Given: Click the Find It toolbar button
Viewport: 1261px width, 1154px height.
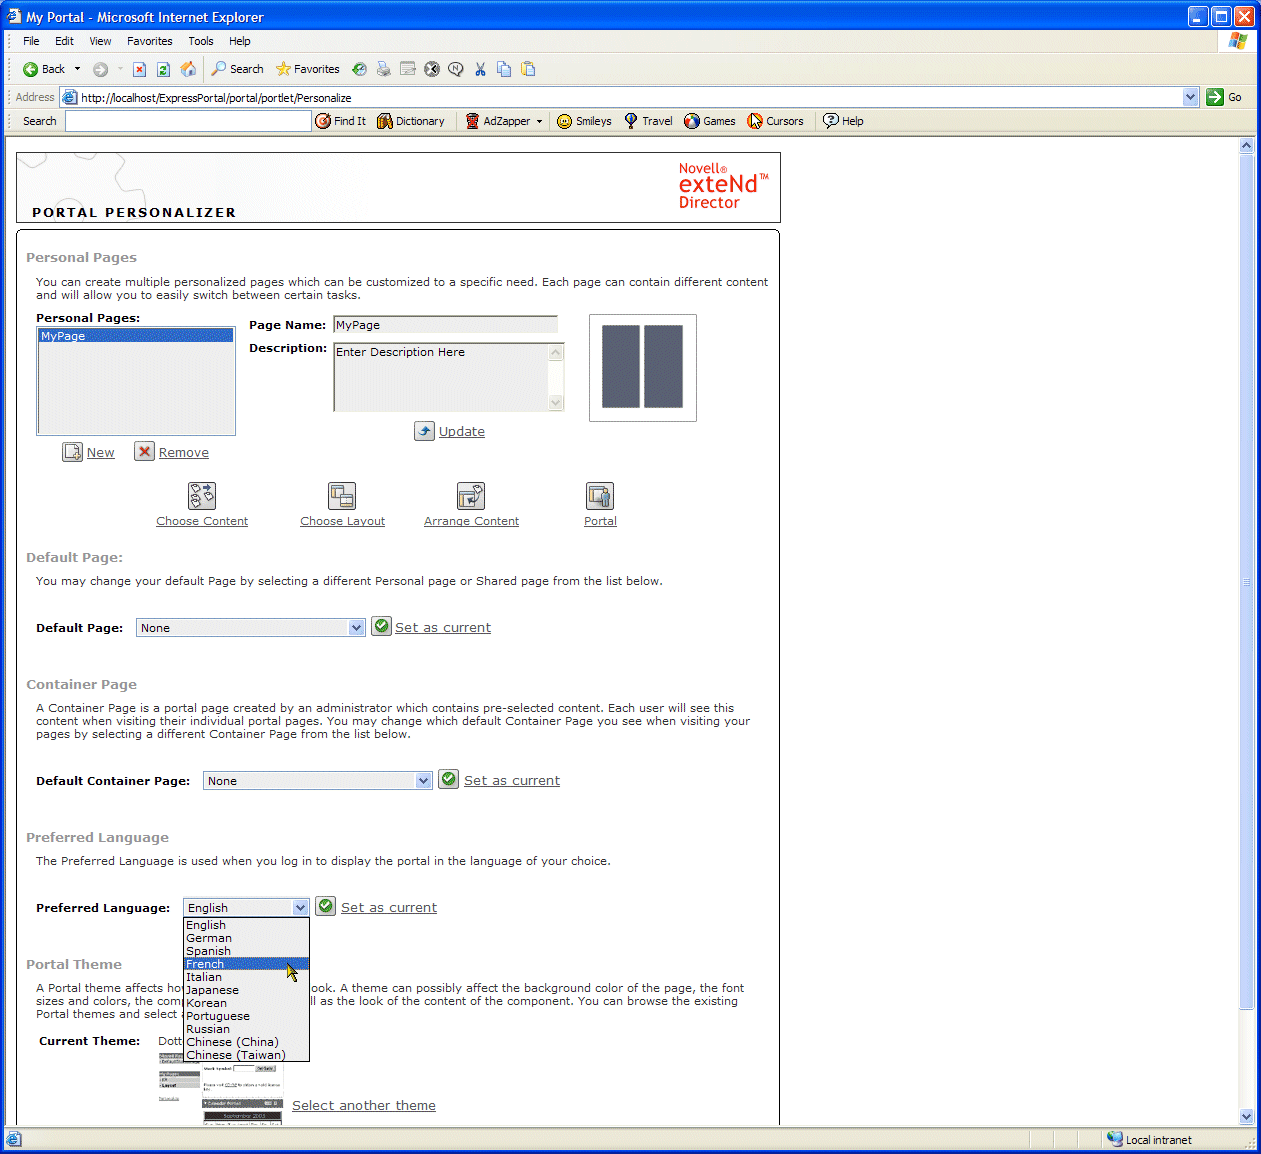Looking at the screenshot, I should [x=341, y=121].
